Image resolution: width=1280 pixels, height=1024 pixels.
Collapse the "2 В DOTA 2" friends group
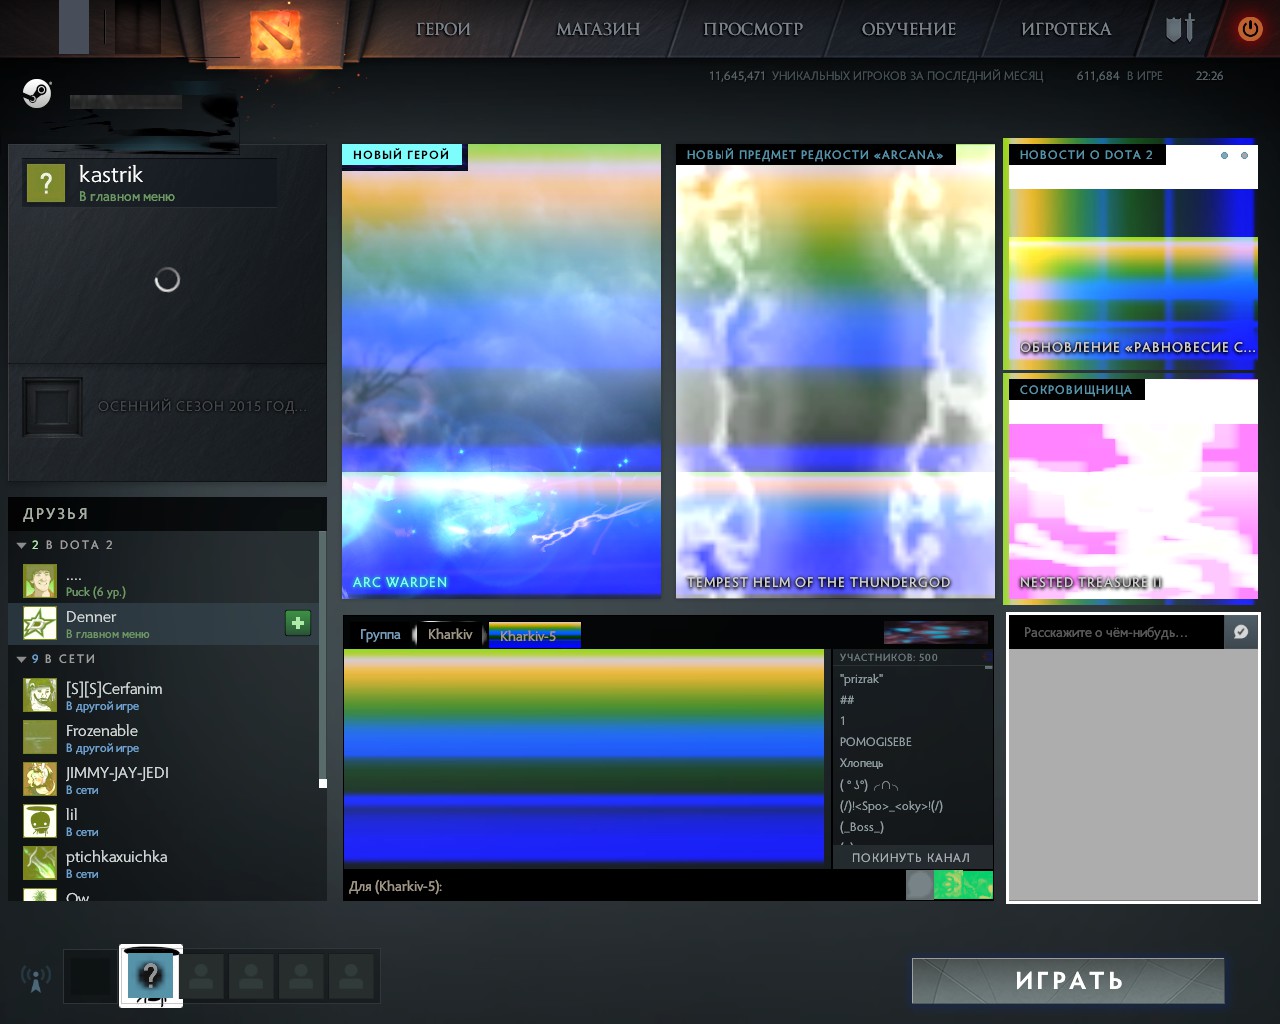[x=21, y=545]
